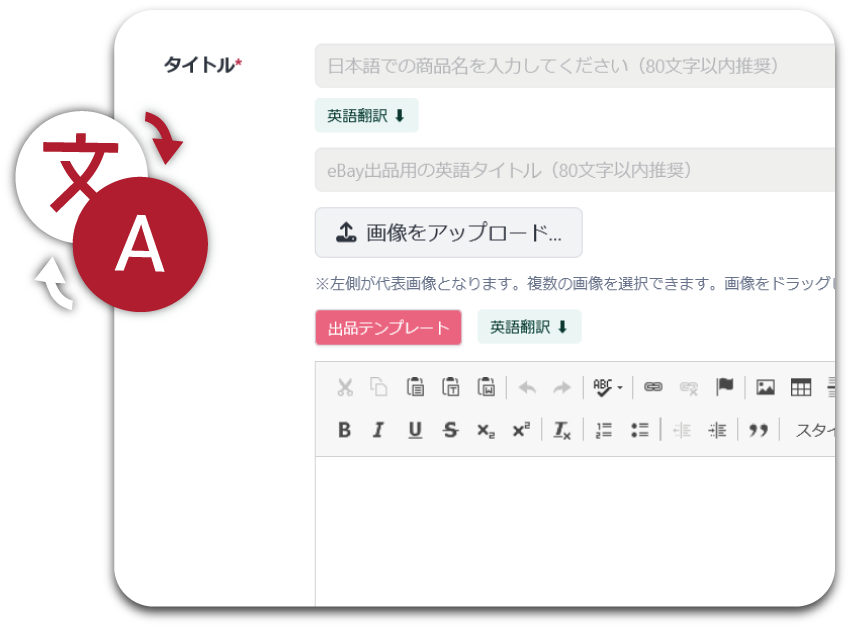Toggle strikethrough text formatting
This screenshot has height=628, width=850.
click(450, 430)
